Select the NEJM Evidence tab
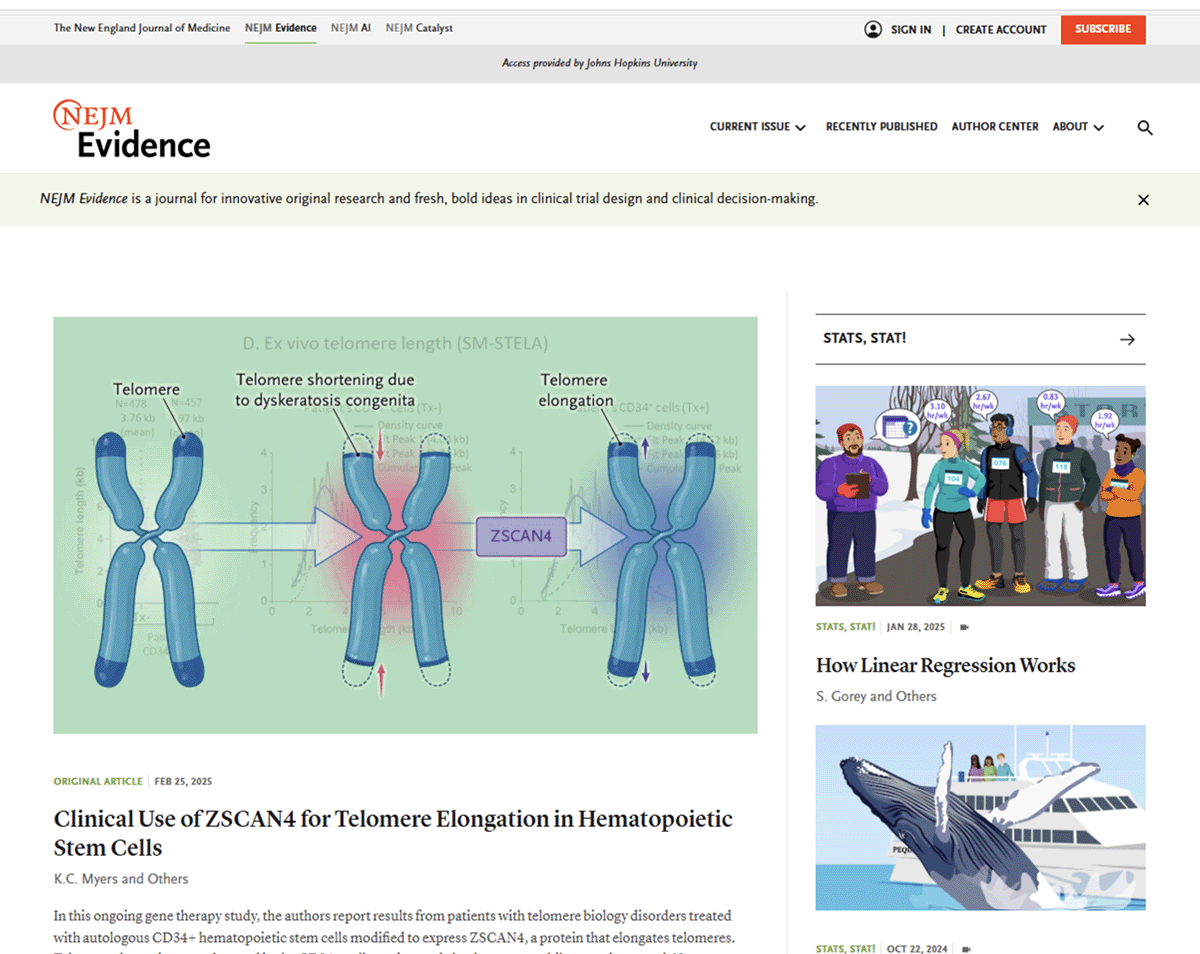Image resolution: width=1200 pixels, height=954 pixels. [281, 28]
